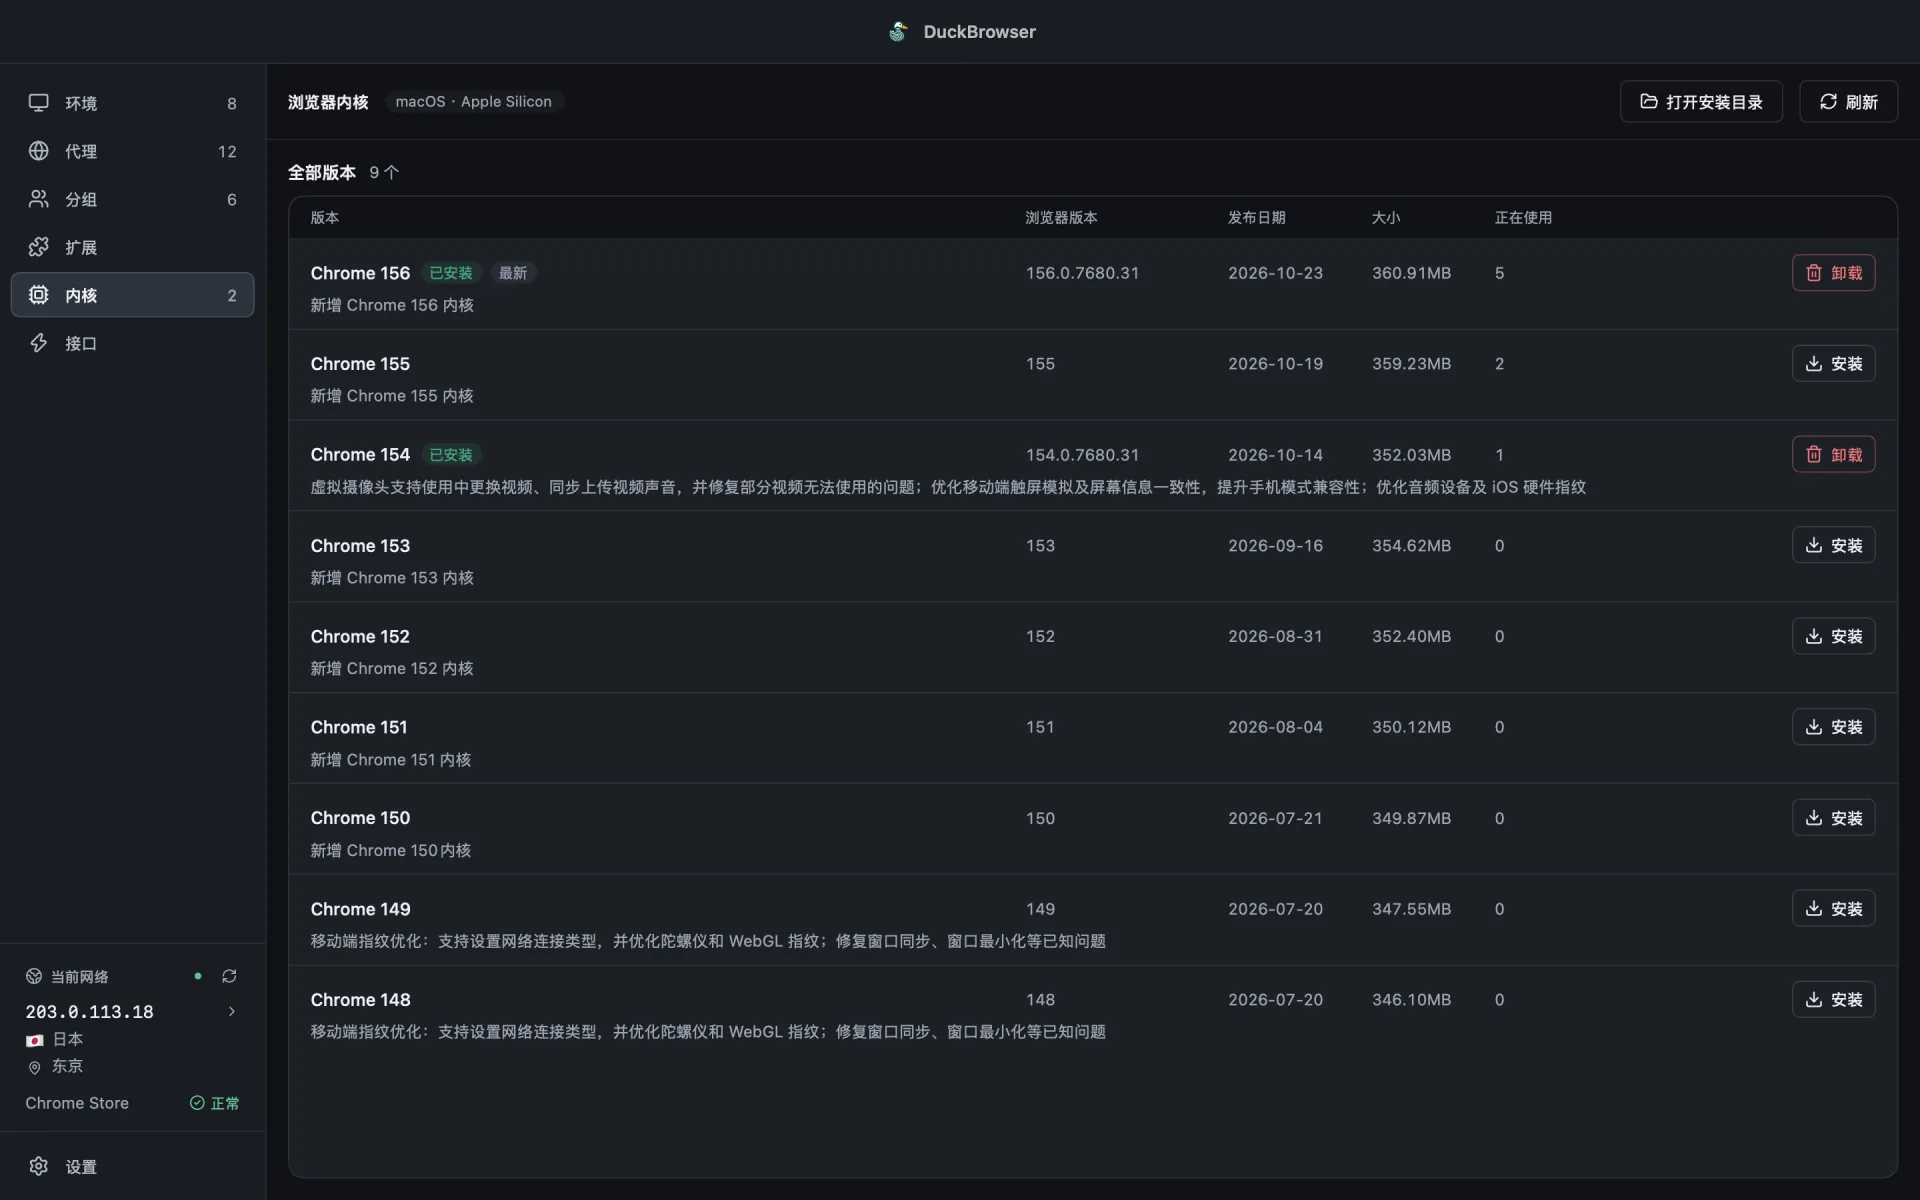Click the 内核 chip icon in sidebar
Screen dimensions: 1920x1200
click(x=38, y=295)
